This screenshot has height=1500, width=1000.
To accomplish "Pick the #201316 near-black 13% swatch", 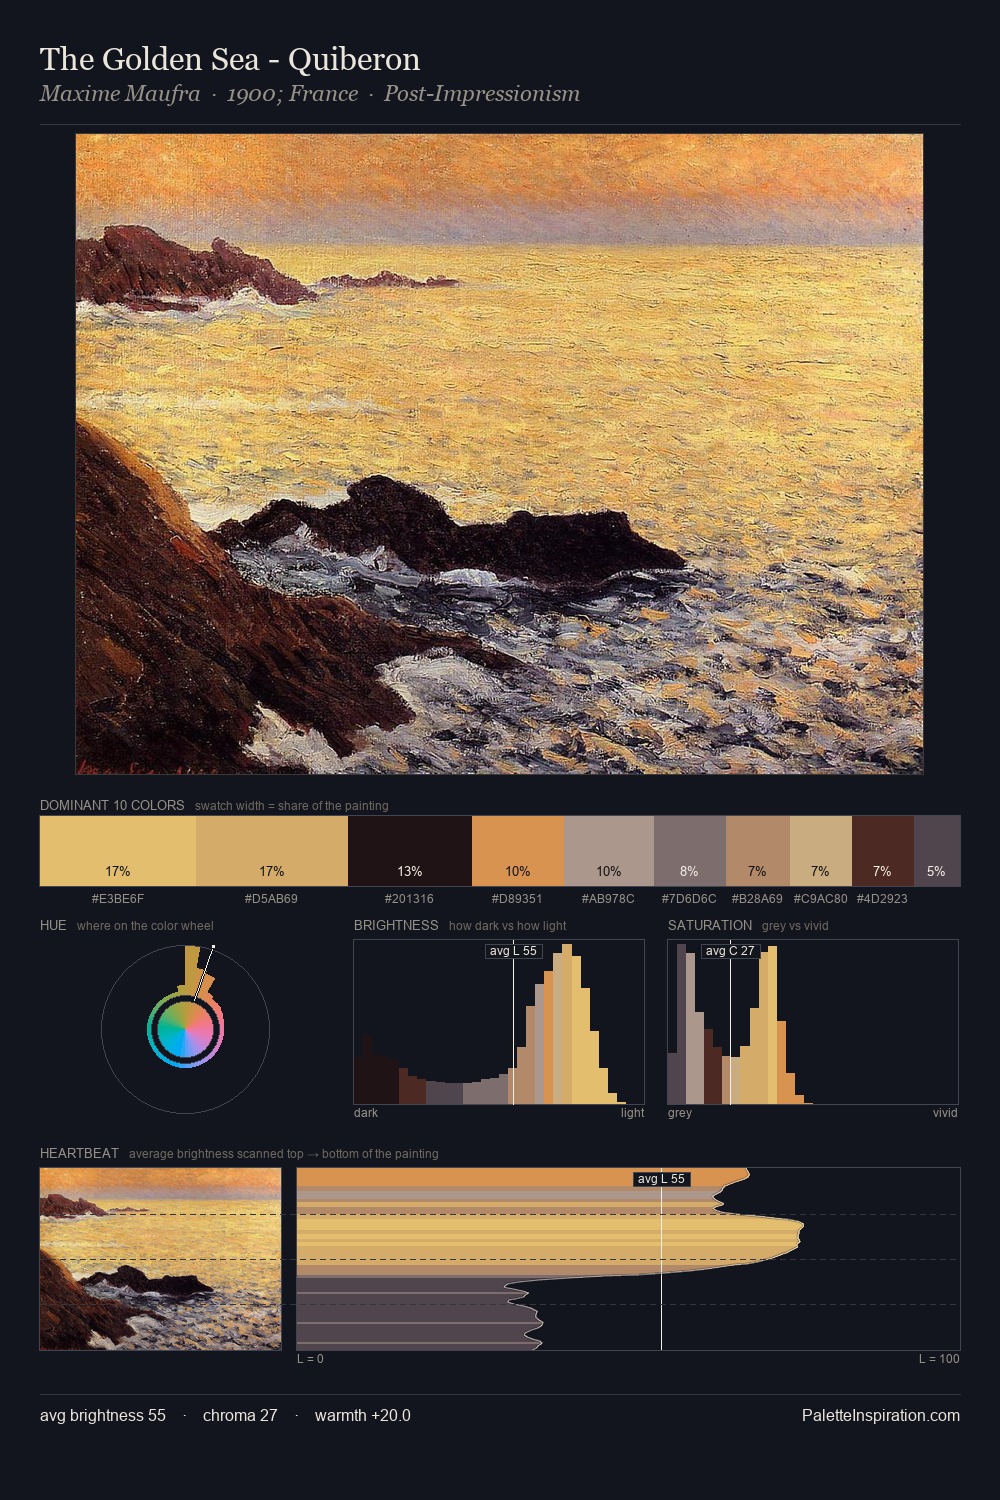I will pos(410,851).
